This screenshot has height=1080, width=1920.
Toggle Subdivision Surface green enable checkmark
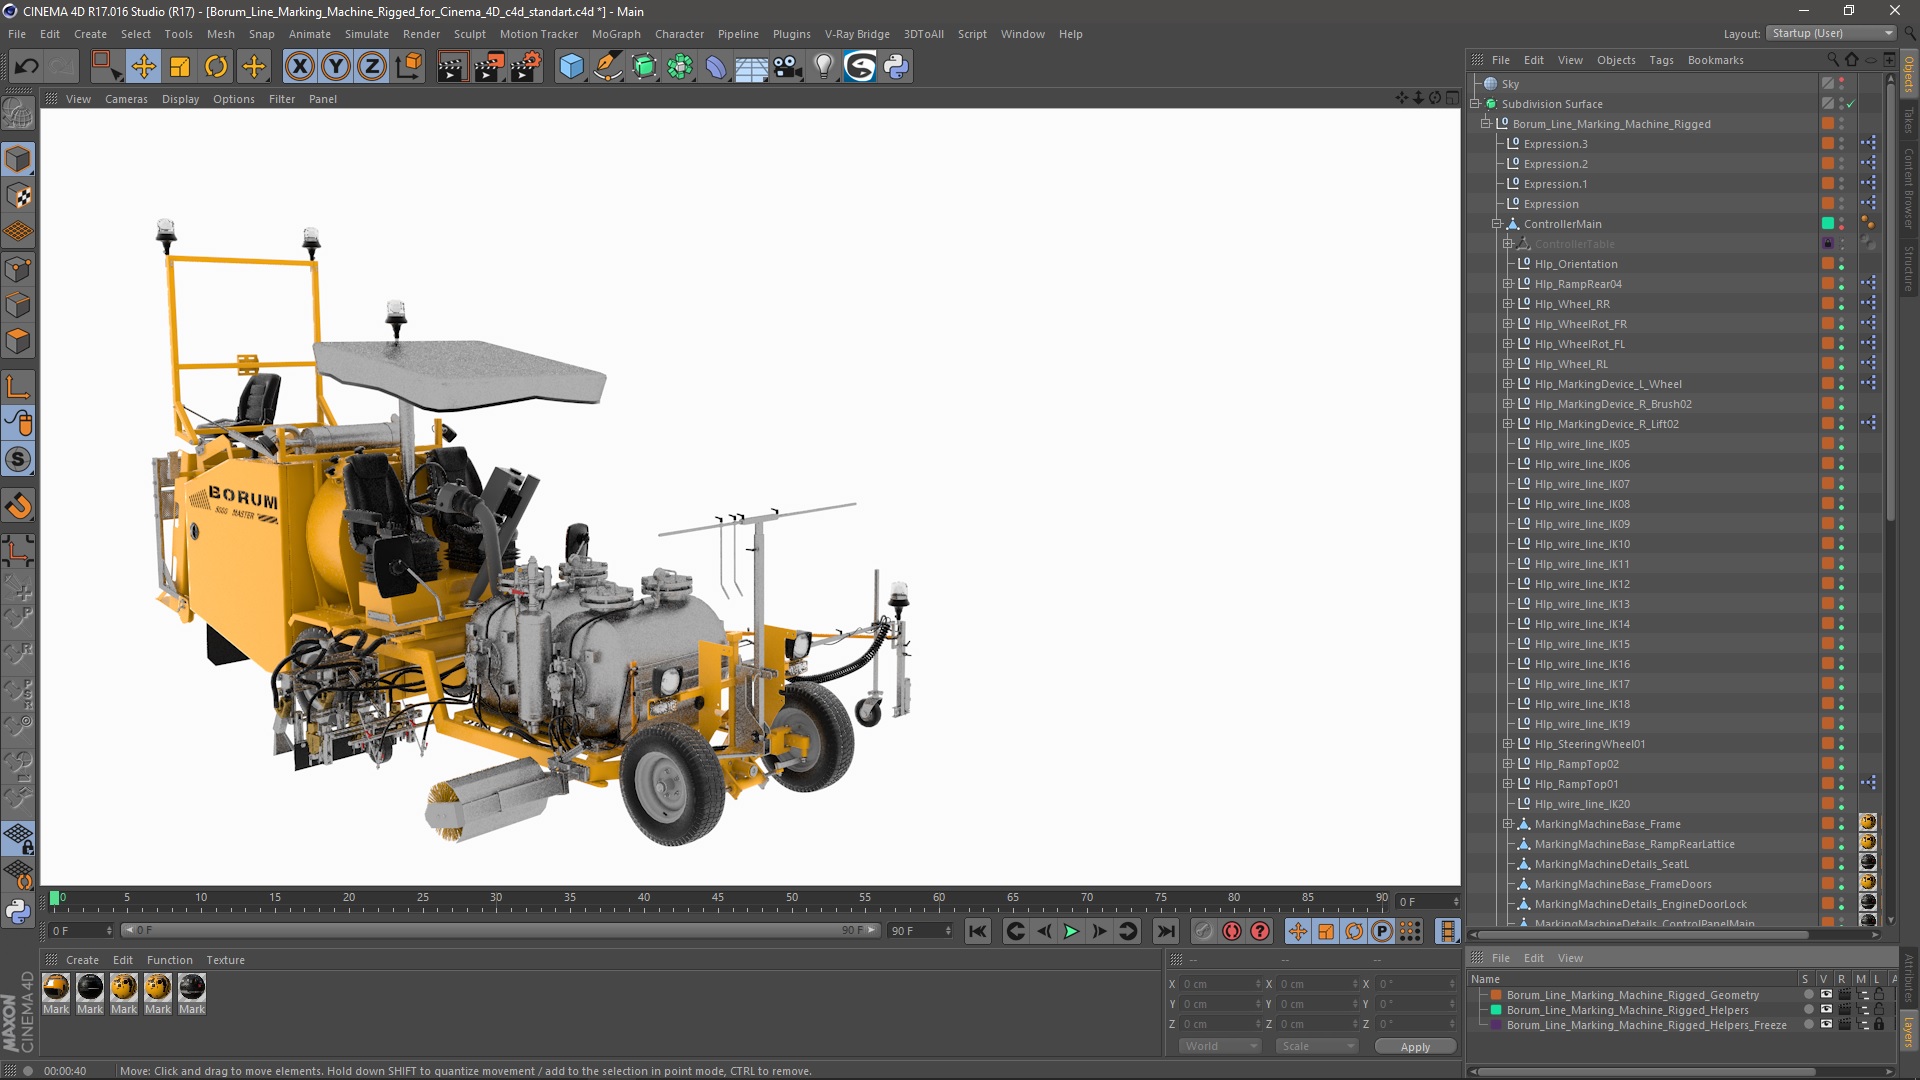[1851, 104]
